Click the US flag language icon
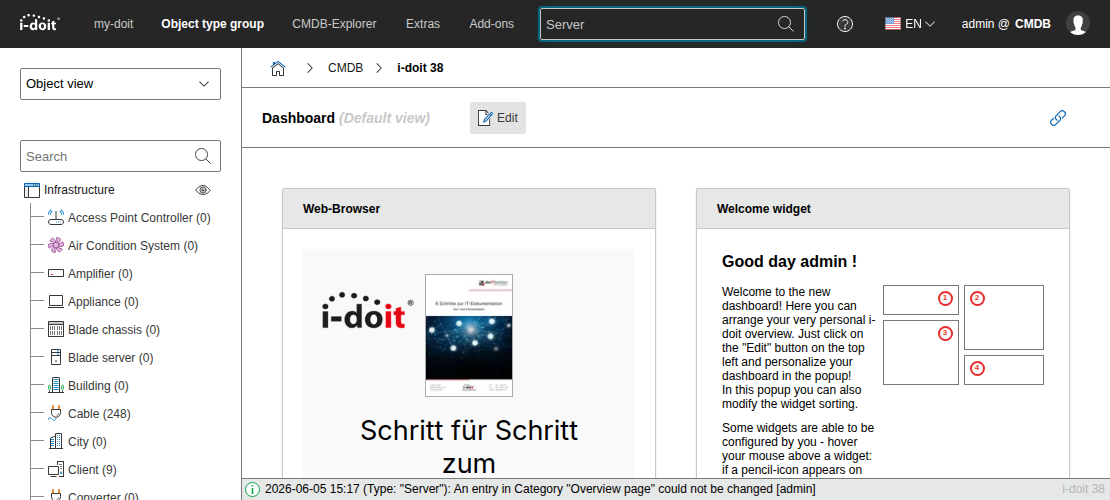The height and width of the screenshot is (500, 1110). (893, 23)
